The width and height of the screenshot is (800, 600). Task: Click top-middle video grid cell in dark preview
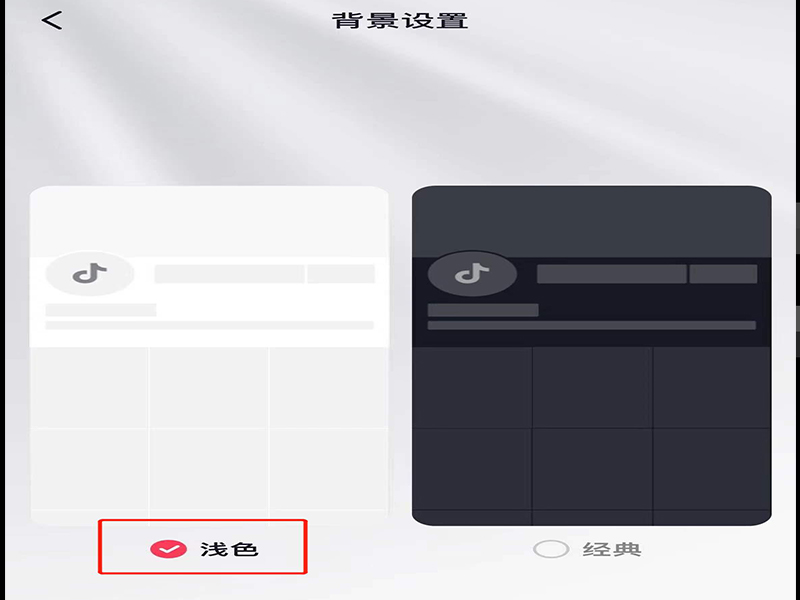click(592, 388)
